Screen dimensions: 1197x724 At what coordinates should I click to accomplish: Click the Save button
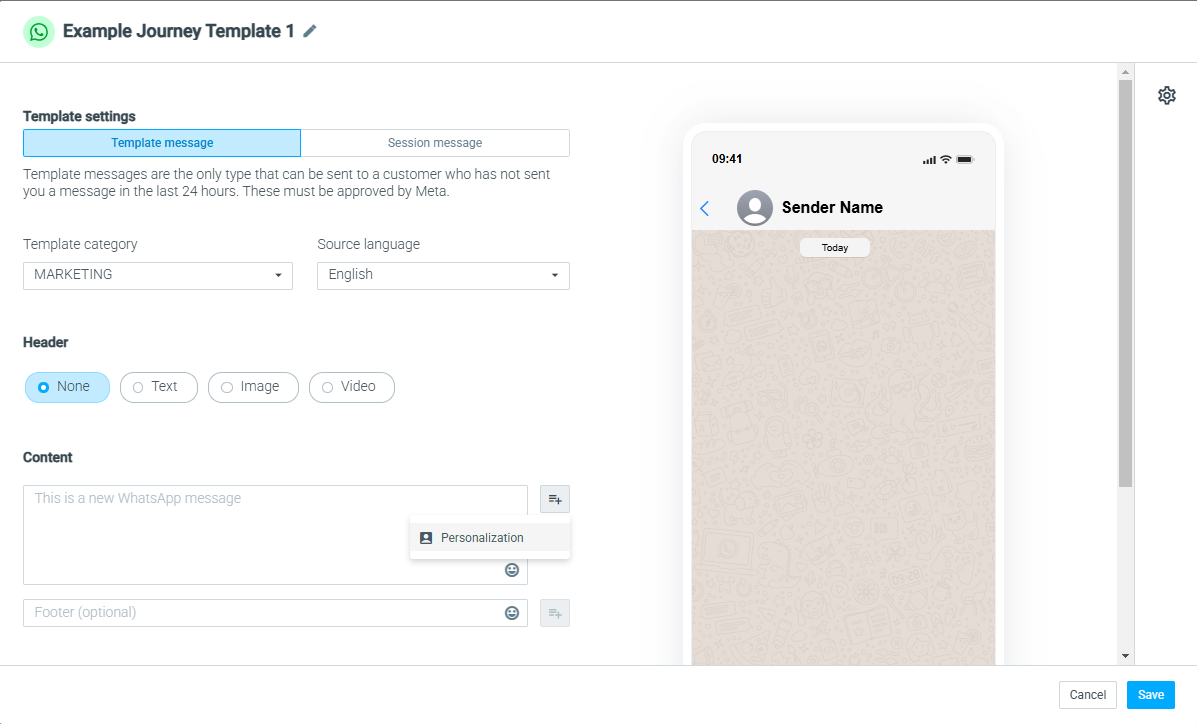point(1150,695)
